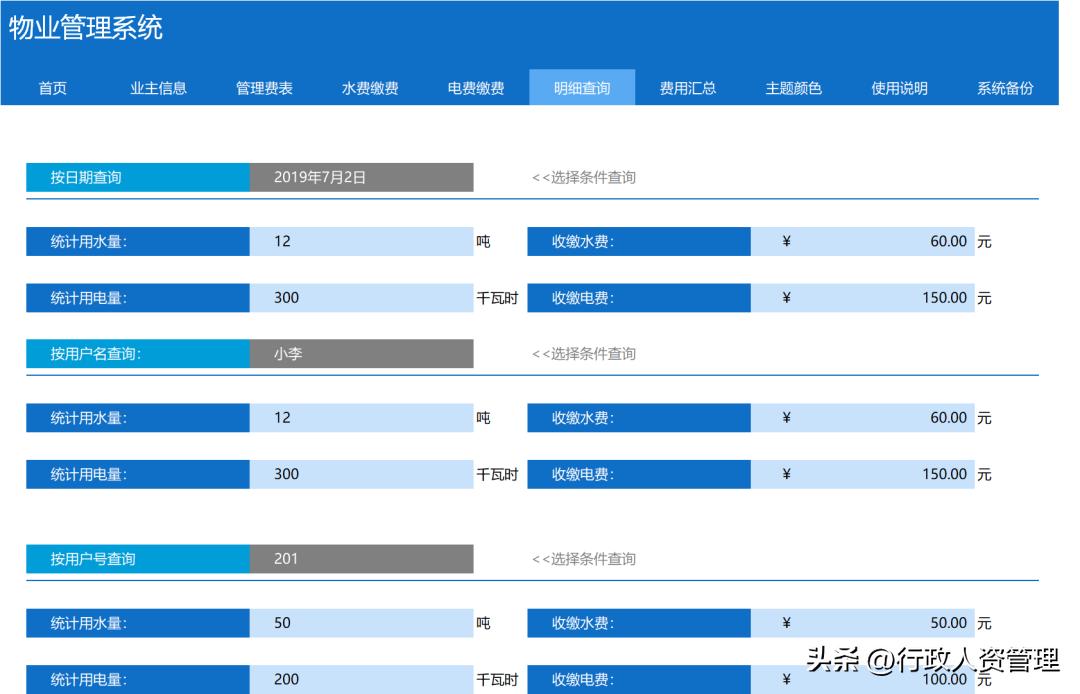Switch to the 首页 tab
The image size is (1080, 694).
click(x=54, y=88)
